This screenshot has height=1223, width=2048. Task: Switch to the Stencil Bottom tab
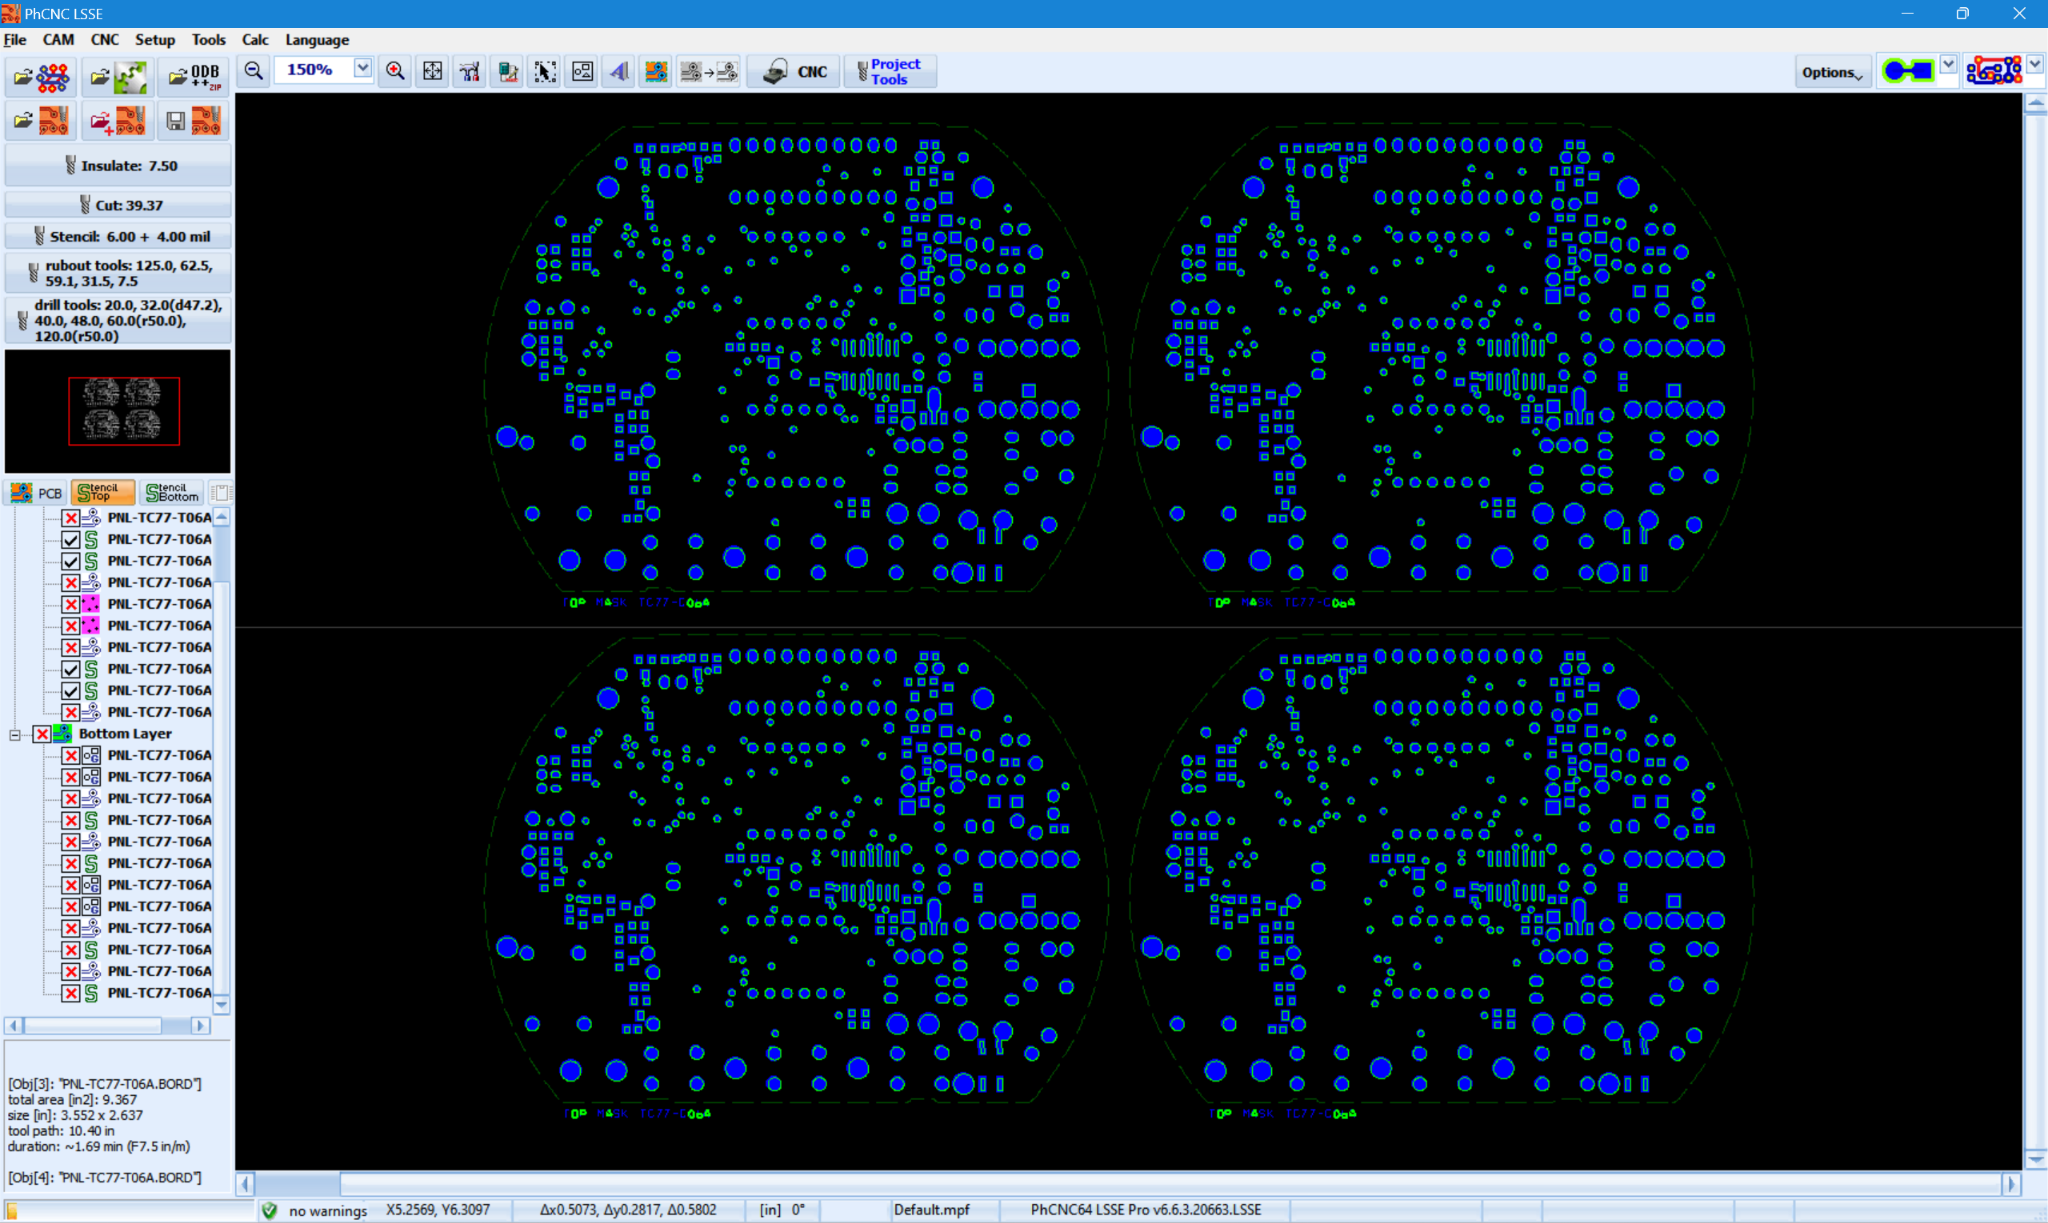172,493
